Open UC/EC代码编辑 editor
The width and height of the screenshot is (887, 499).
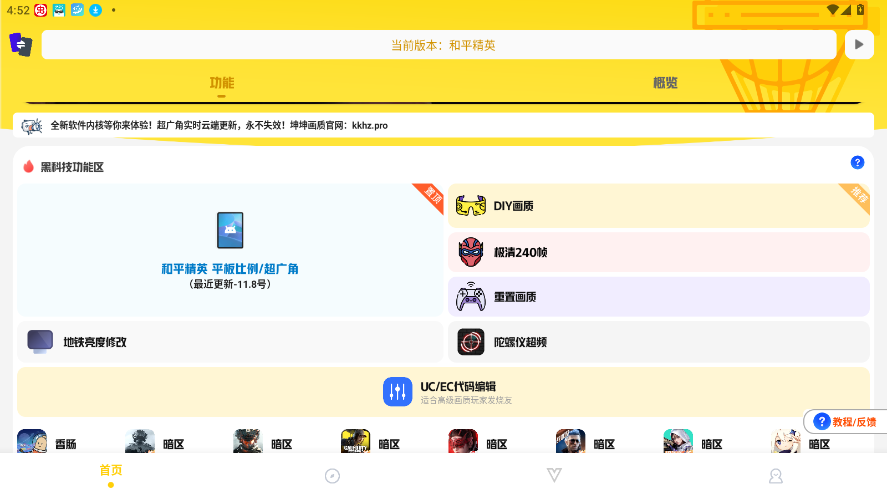tap(444, 392)
